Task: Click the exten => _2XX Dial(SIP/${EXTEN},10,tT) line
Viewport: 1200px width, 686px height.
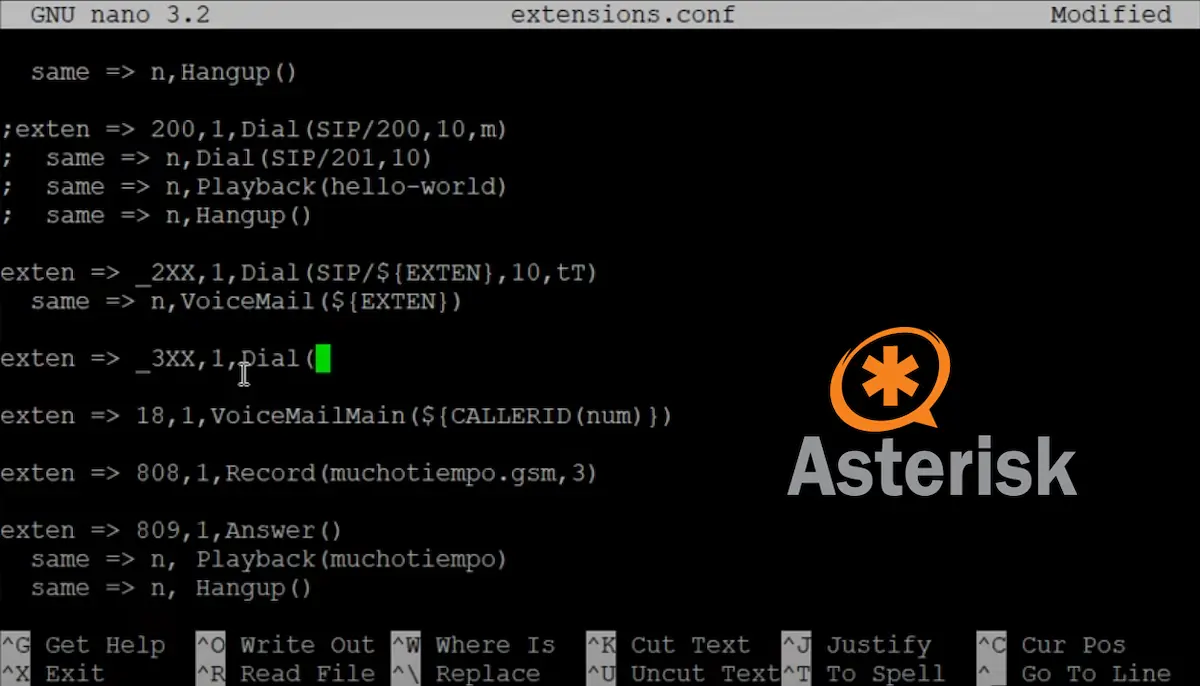Action: click(x=299, y=273)
